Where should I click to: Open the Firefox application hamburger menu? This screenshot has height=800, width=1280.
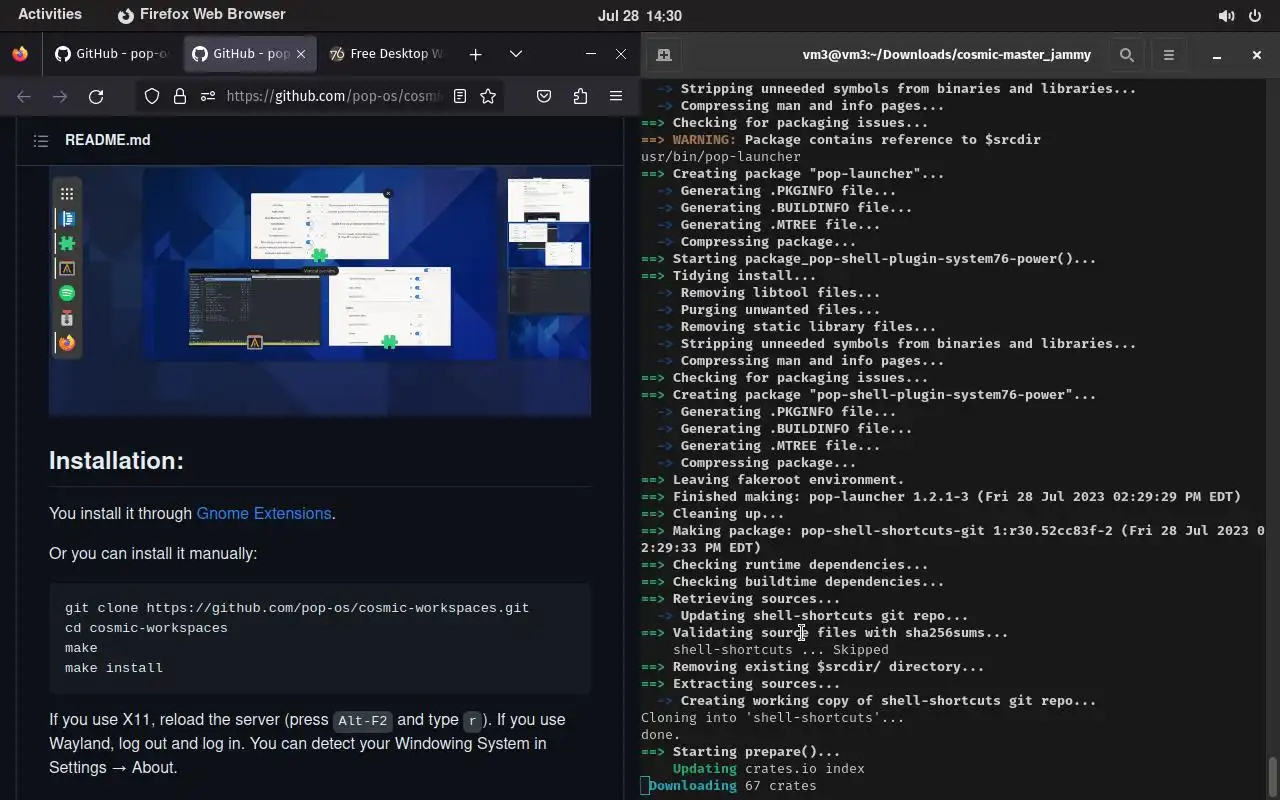click(616, 96)
